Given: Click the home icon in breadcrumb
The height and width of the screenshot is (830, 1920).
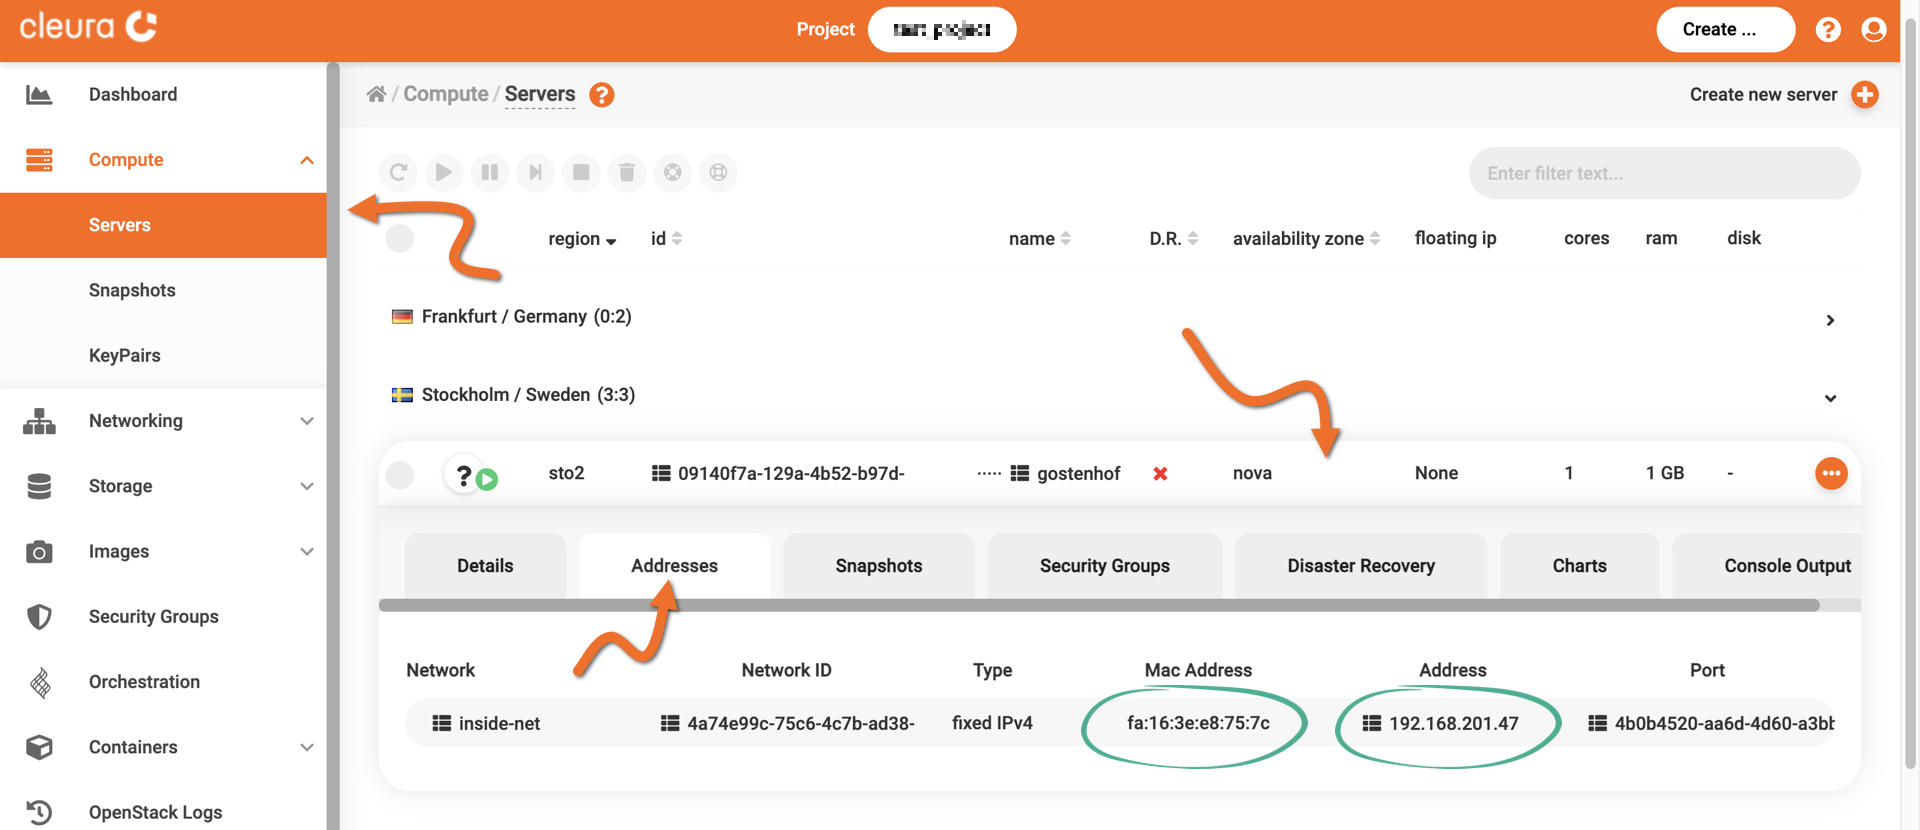Looking at the screenshot, I should click(x=376, y=94).
